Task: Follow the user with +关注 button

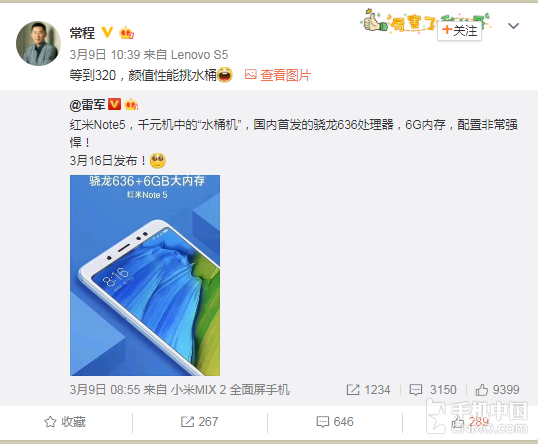Action: pos(459,31)
